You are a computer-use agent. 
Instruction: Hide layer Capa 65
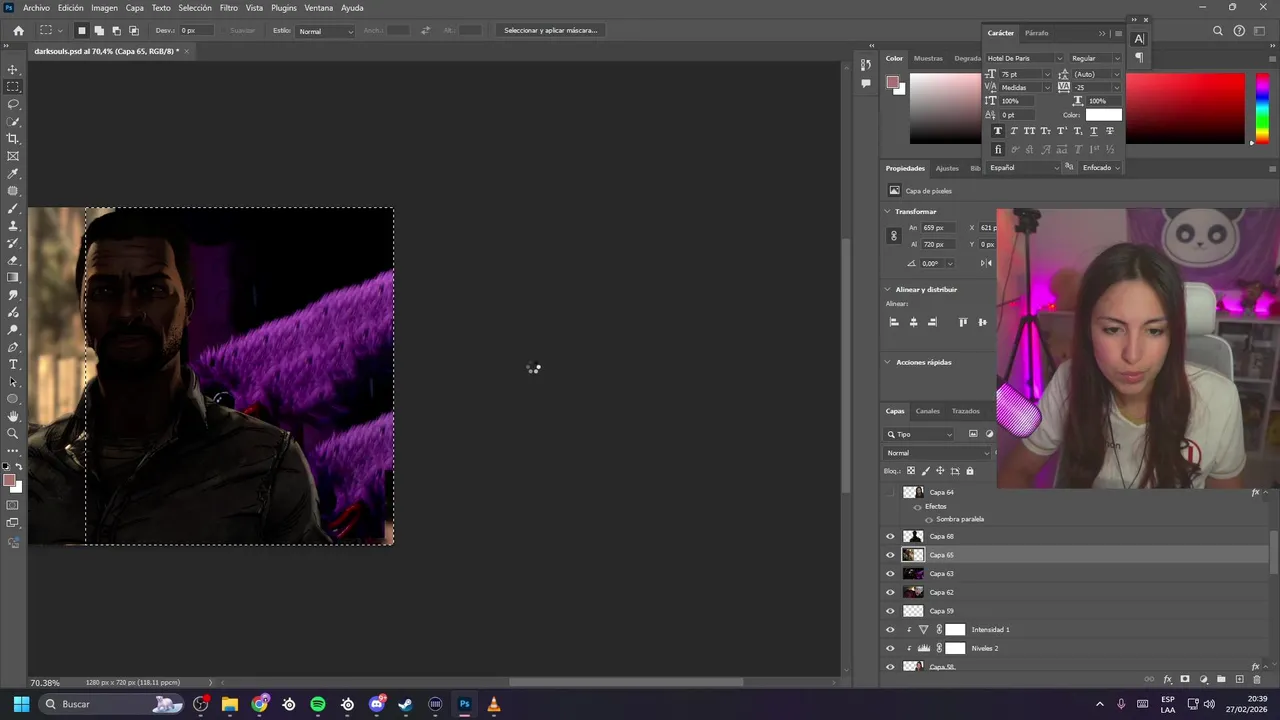pyautogui.click(x=890, y=555)
